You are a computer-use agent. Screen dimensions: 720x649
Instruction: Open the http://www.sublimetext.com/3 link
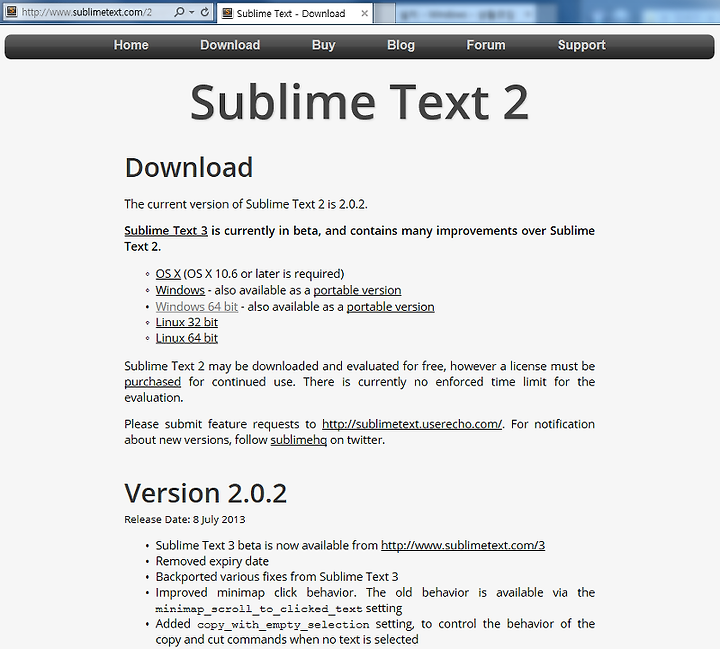coord(463,545)
